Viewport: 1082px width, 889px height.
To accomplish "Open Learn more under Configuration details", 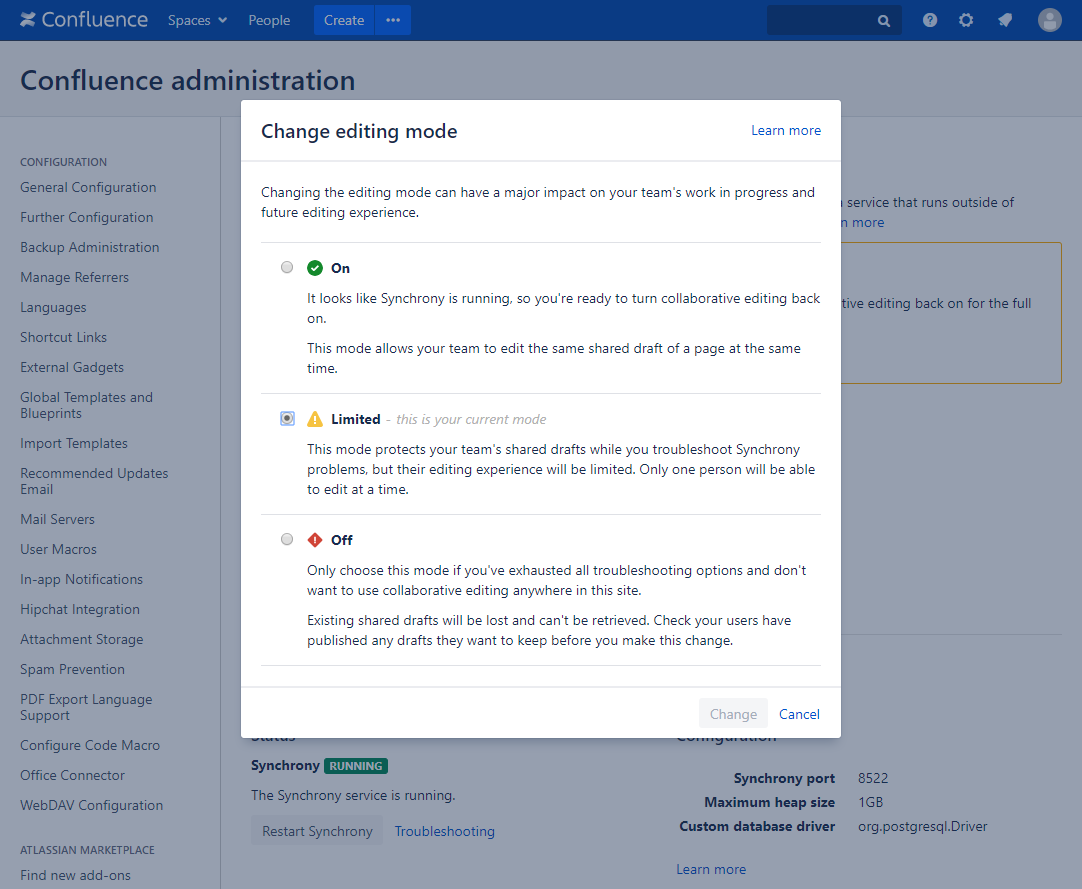I will (711, 869).
